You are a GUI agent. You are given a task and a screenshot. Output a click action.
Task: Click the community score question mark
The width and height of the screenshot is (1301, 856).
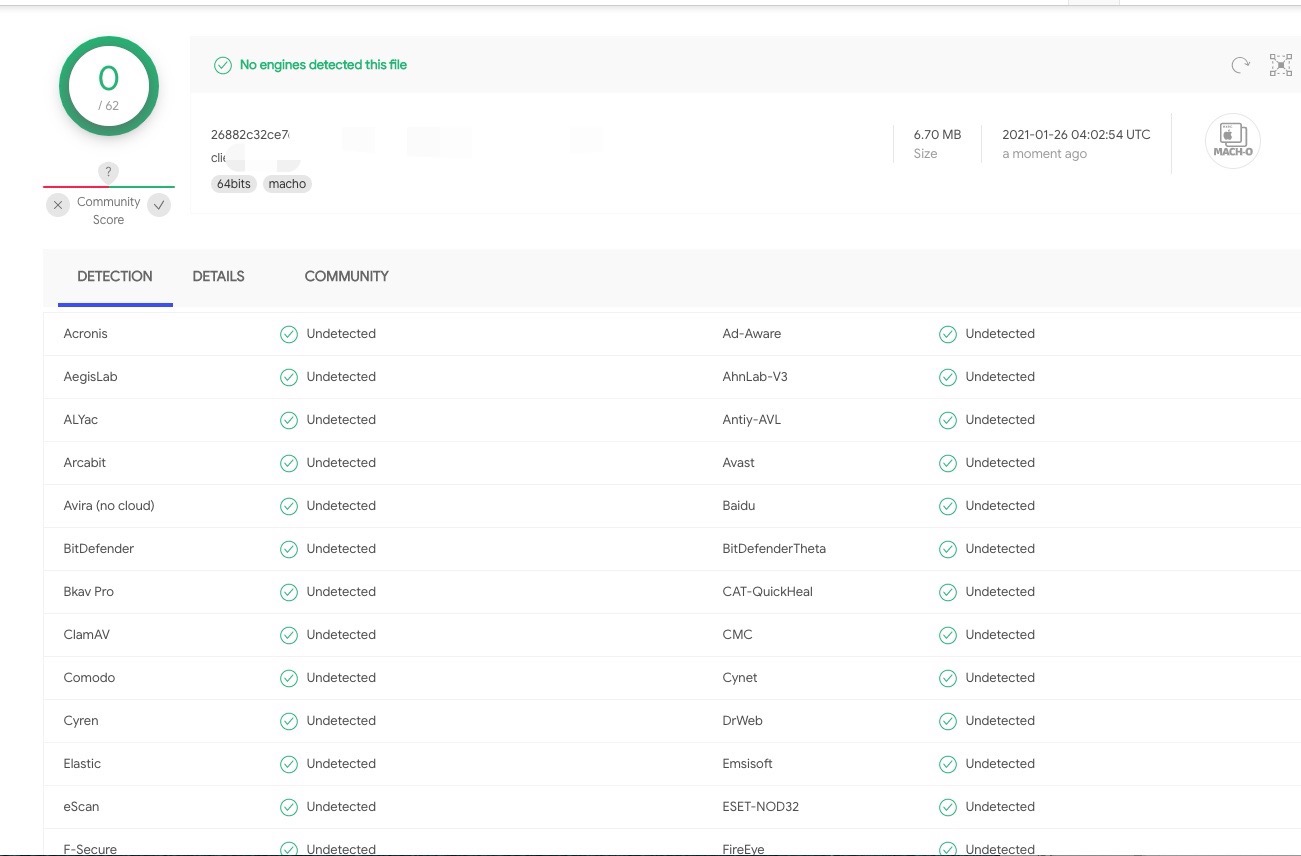(108, 172)
